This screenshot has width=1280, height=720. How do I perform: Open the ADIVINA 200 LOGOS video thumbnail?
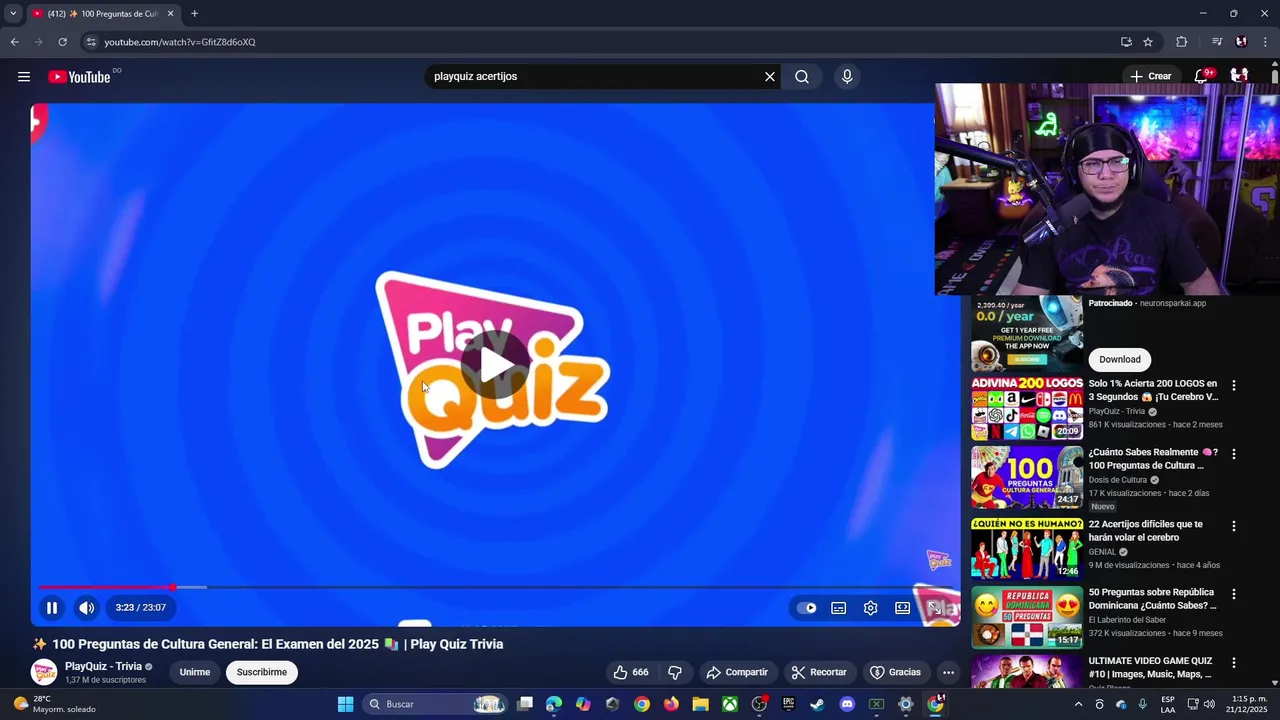pos(1027,409)
